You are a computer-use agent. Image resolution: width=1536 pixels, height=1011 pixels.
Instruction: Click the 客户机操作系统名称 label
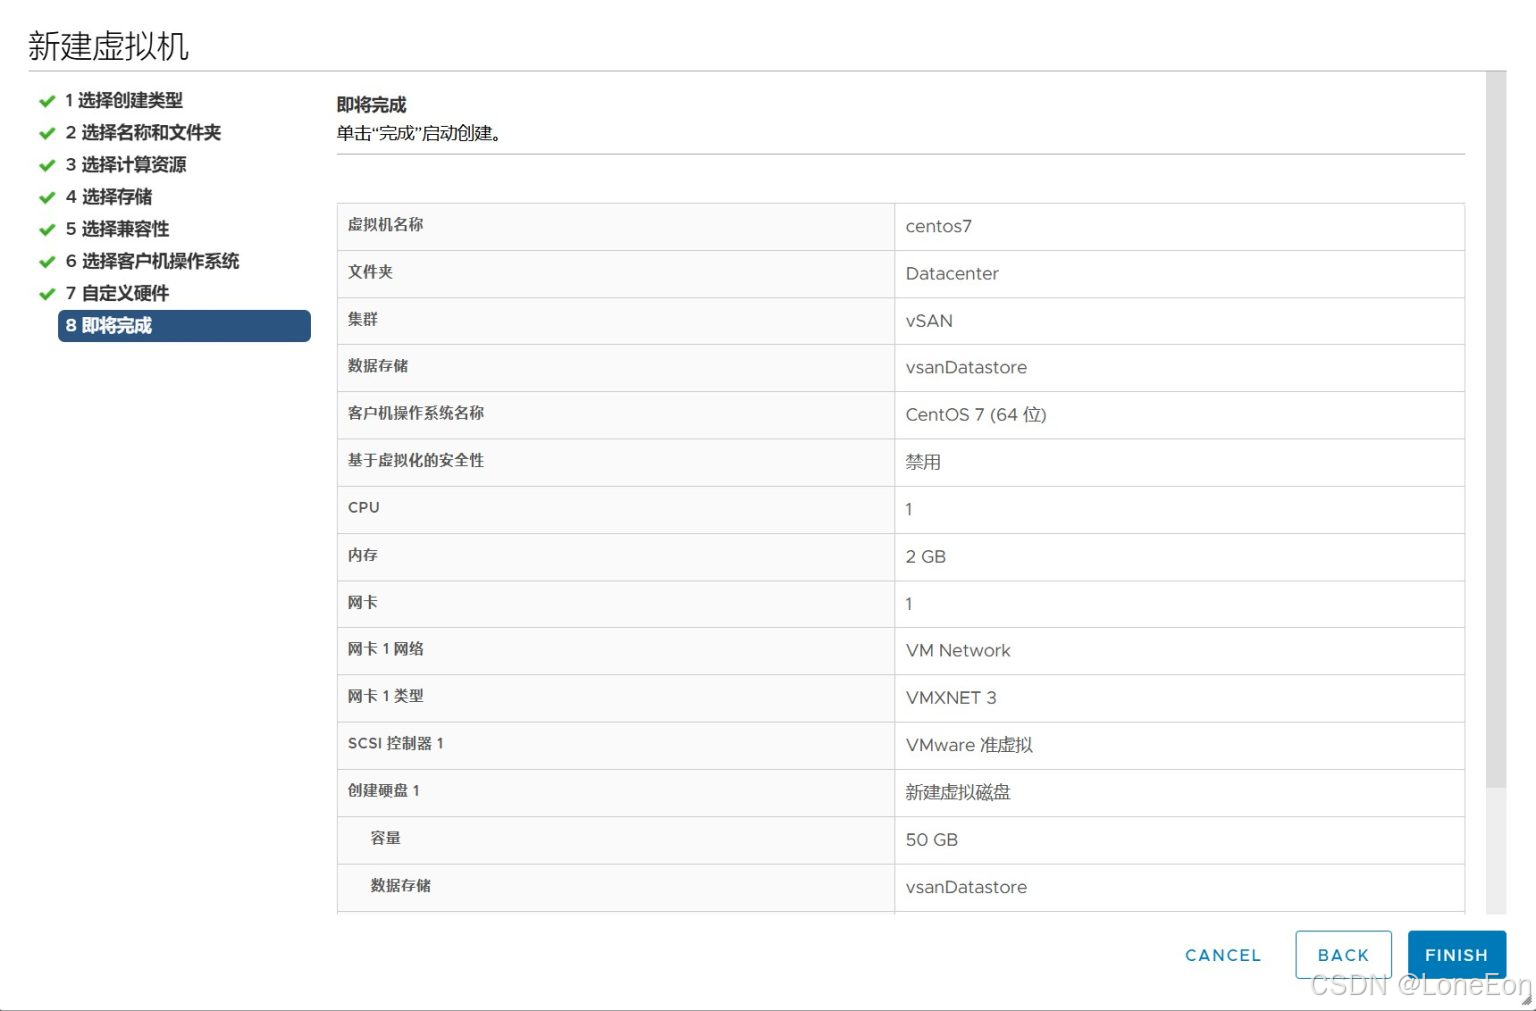pyautogui.click(x=415, y=412)
